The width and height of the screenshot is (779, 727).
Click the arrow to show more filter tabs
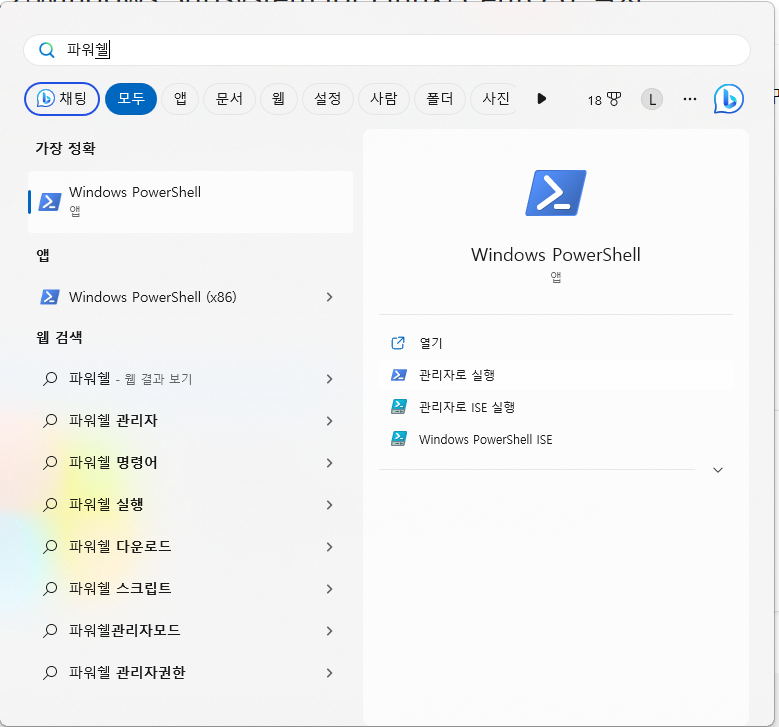tap(542, 99)
